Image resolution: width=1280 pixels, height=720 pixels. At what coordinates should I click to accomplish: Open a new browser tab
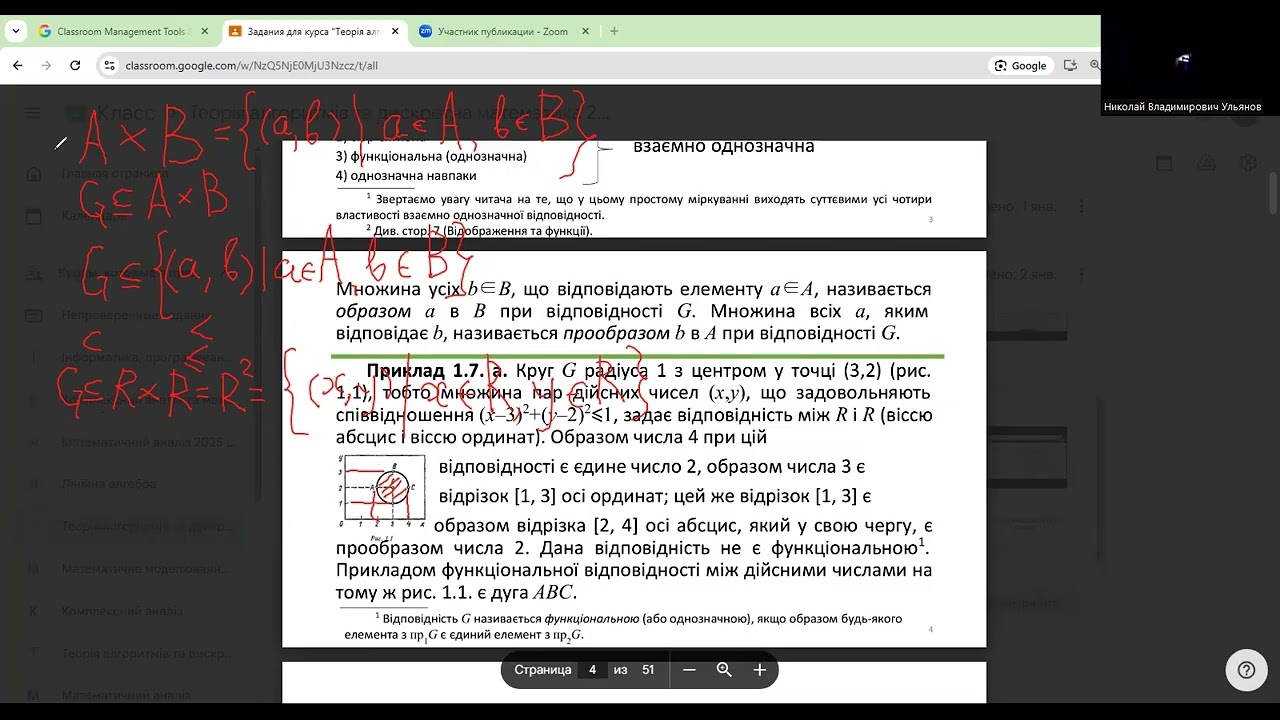click(x=614, y=31)
